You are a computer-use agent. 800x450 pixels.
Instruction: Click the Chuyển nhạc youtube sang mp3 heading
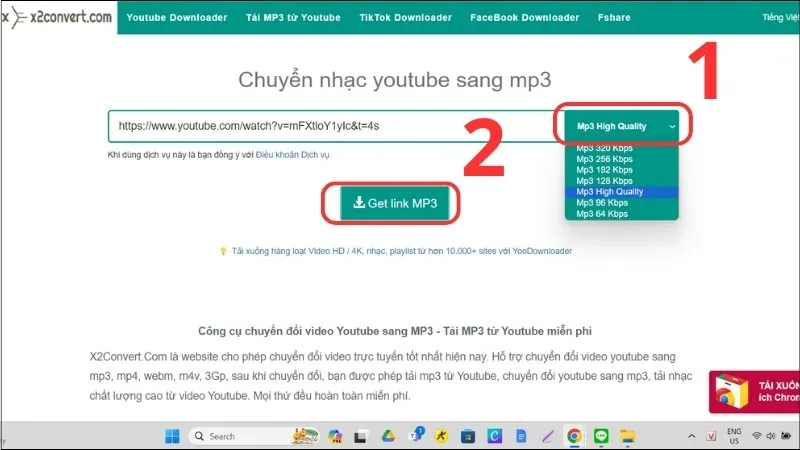(x=395, y=80)
